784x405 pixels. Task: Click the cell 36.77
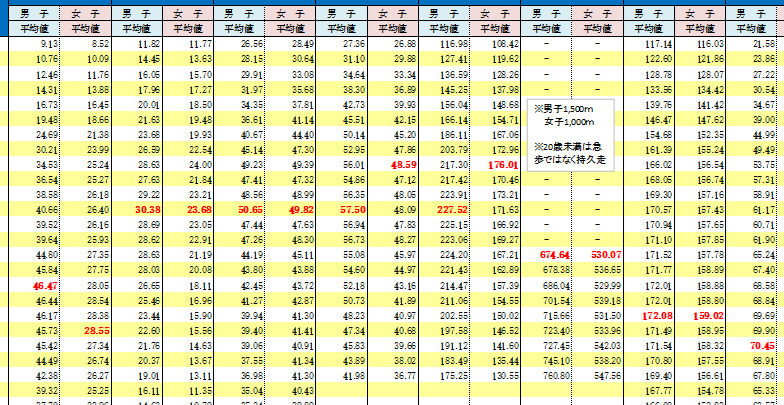[x=405, y=375]
